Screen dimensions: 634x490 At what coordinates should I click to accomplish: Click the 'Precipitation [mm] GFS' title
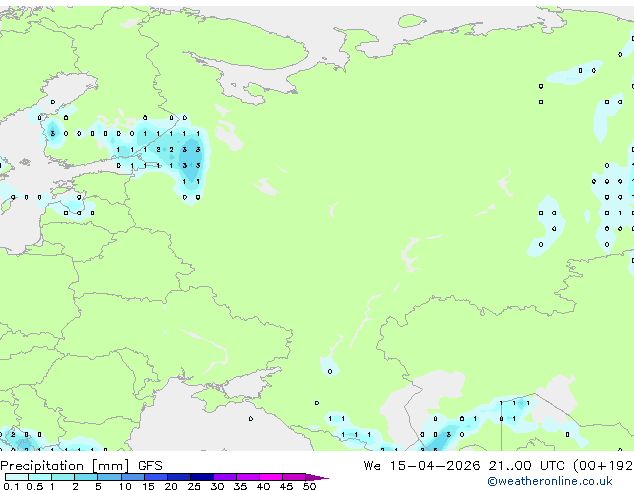point(81,466)
